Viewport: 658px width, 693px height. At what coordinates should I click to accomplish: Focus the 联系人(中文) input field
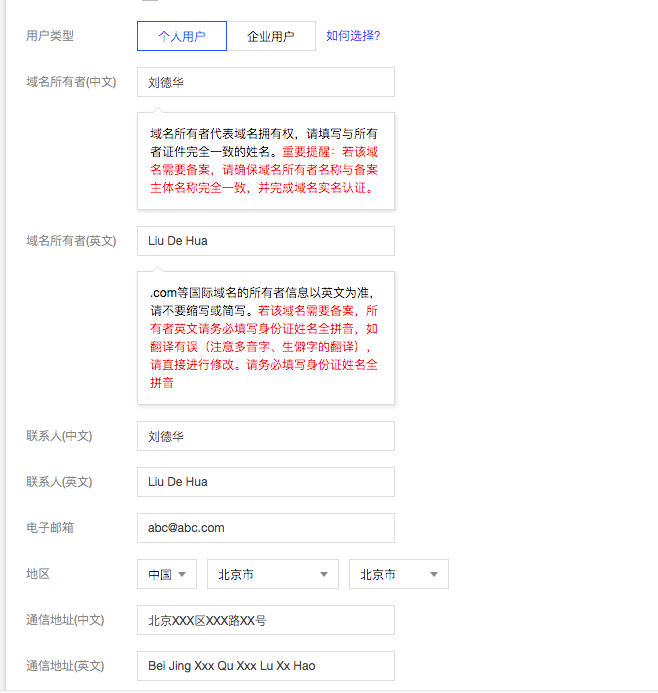click(x=266, y=436)
